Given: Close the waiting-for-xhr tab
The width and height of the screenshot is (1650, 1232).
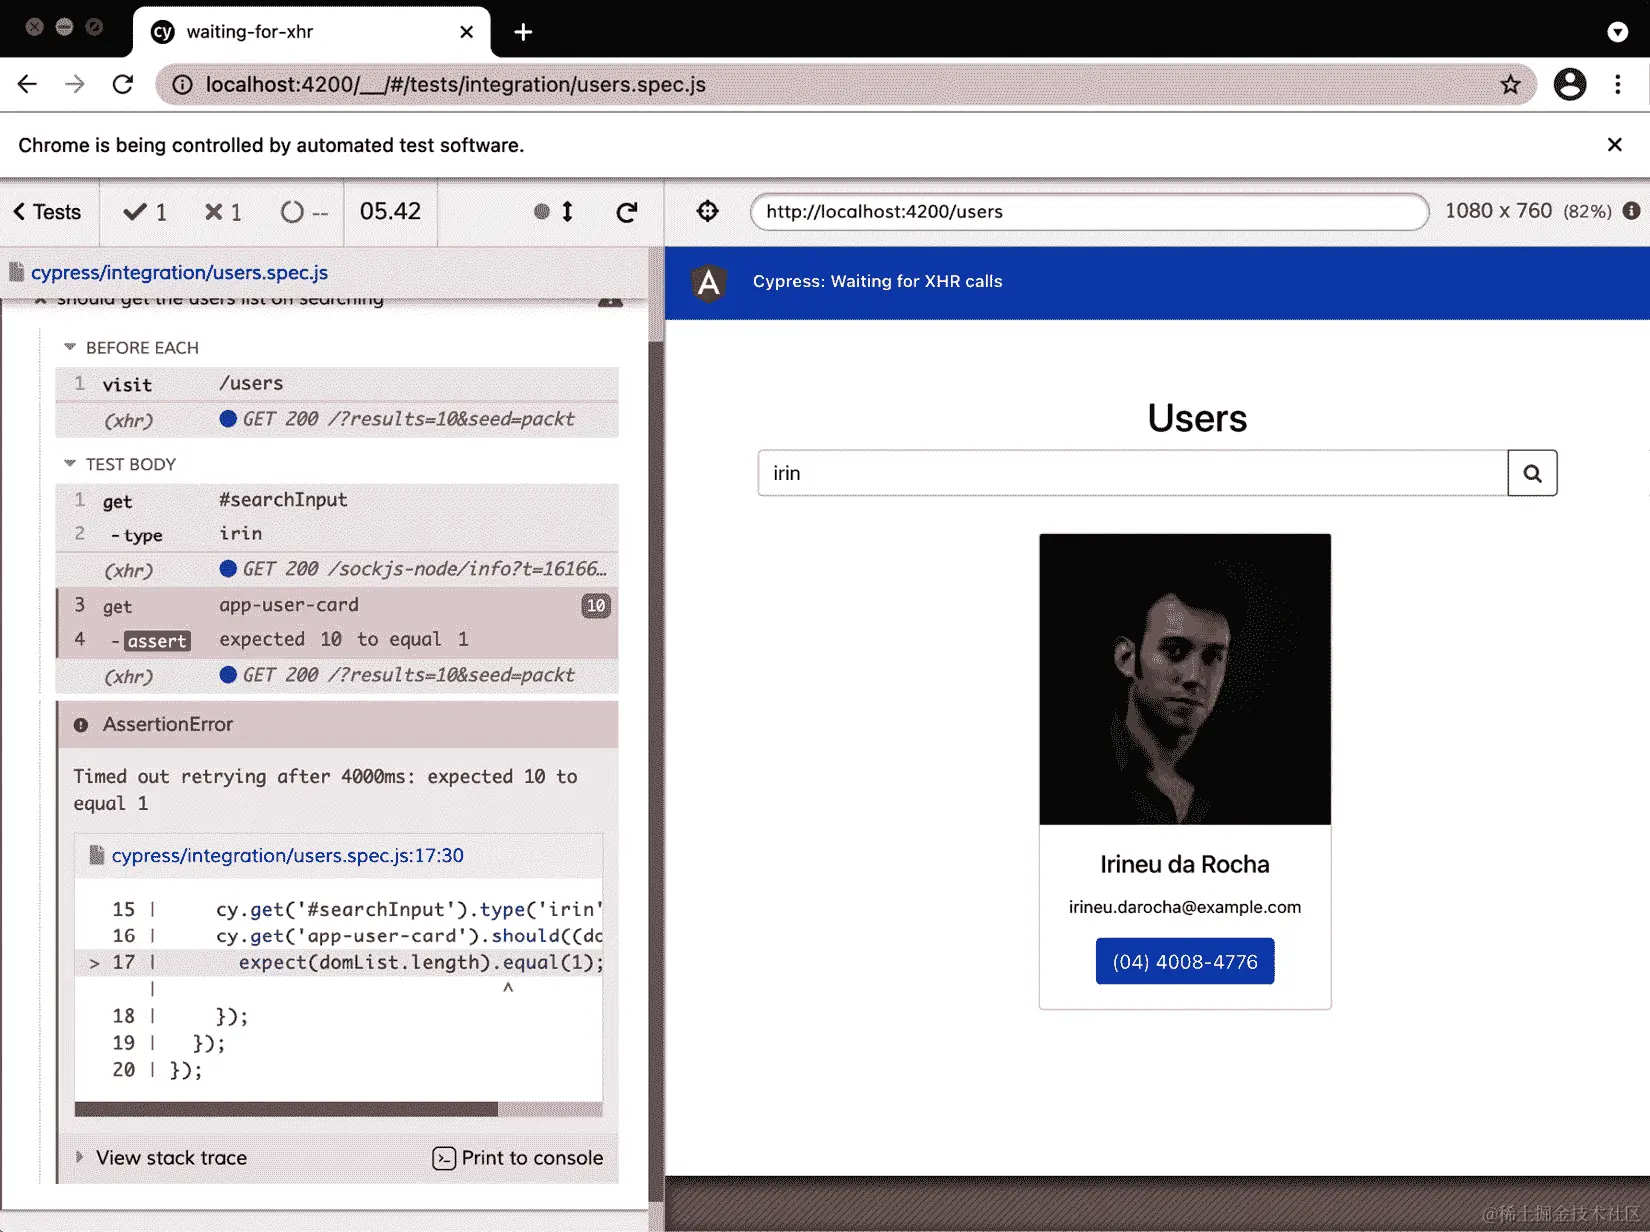Looking at the screenshot, I should point(466,32).
